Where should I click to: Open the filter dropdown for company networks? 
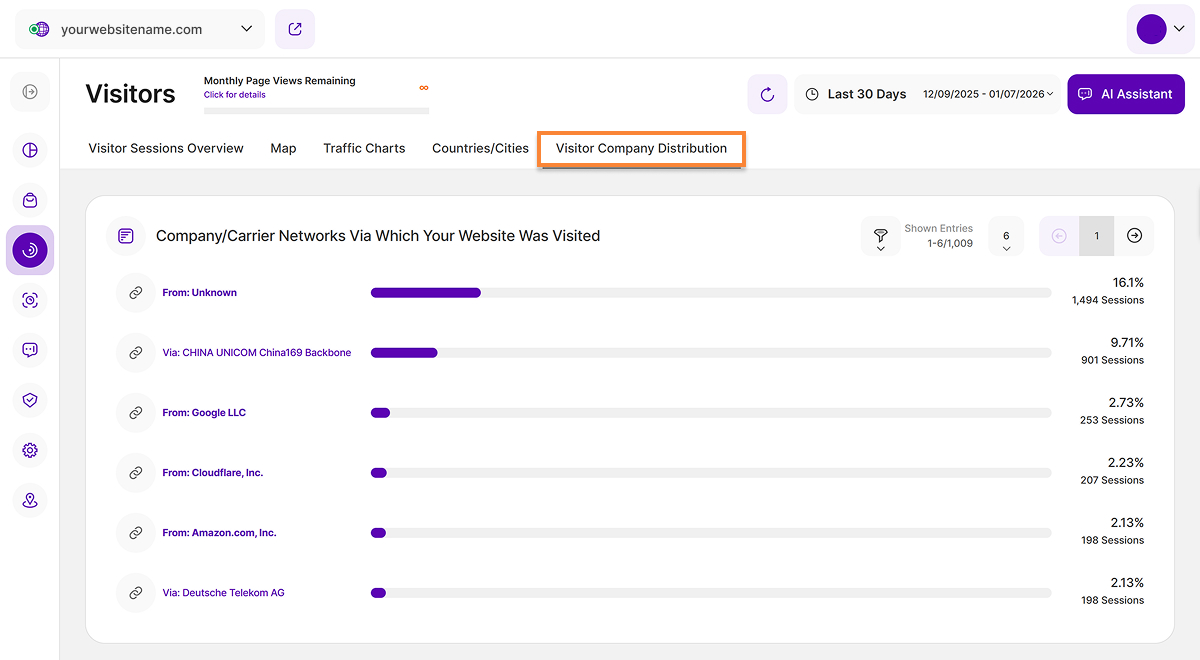point(880,237)
